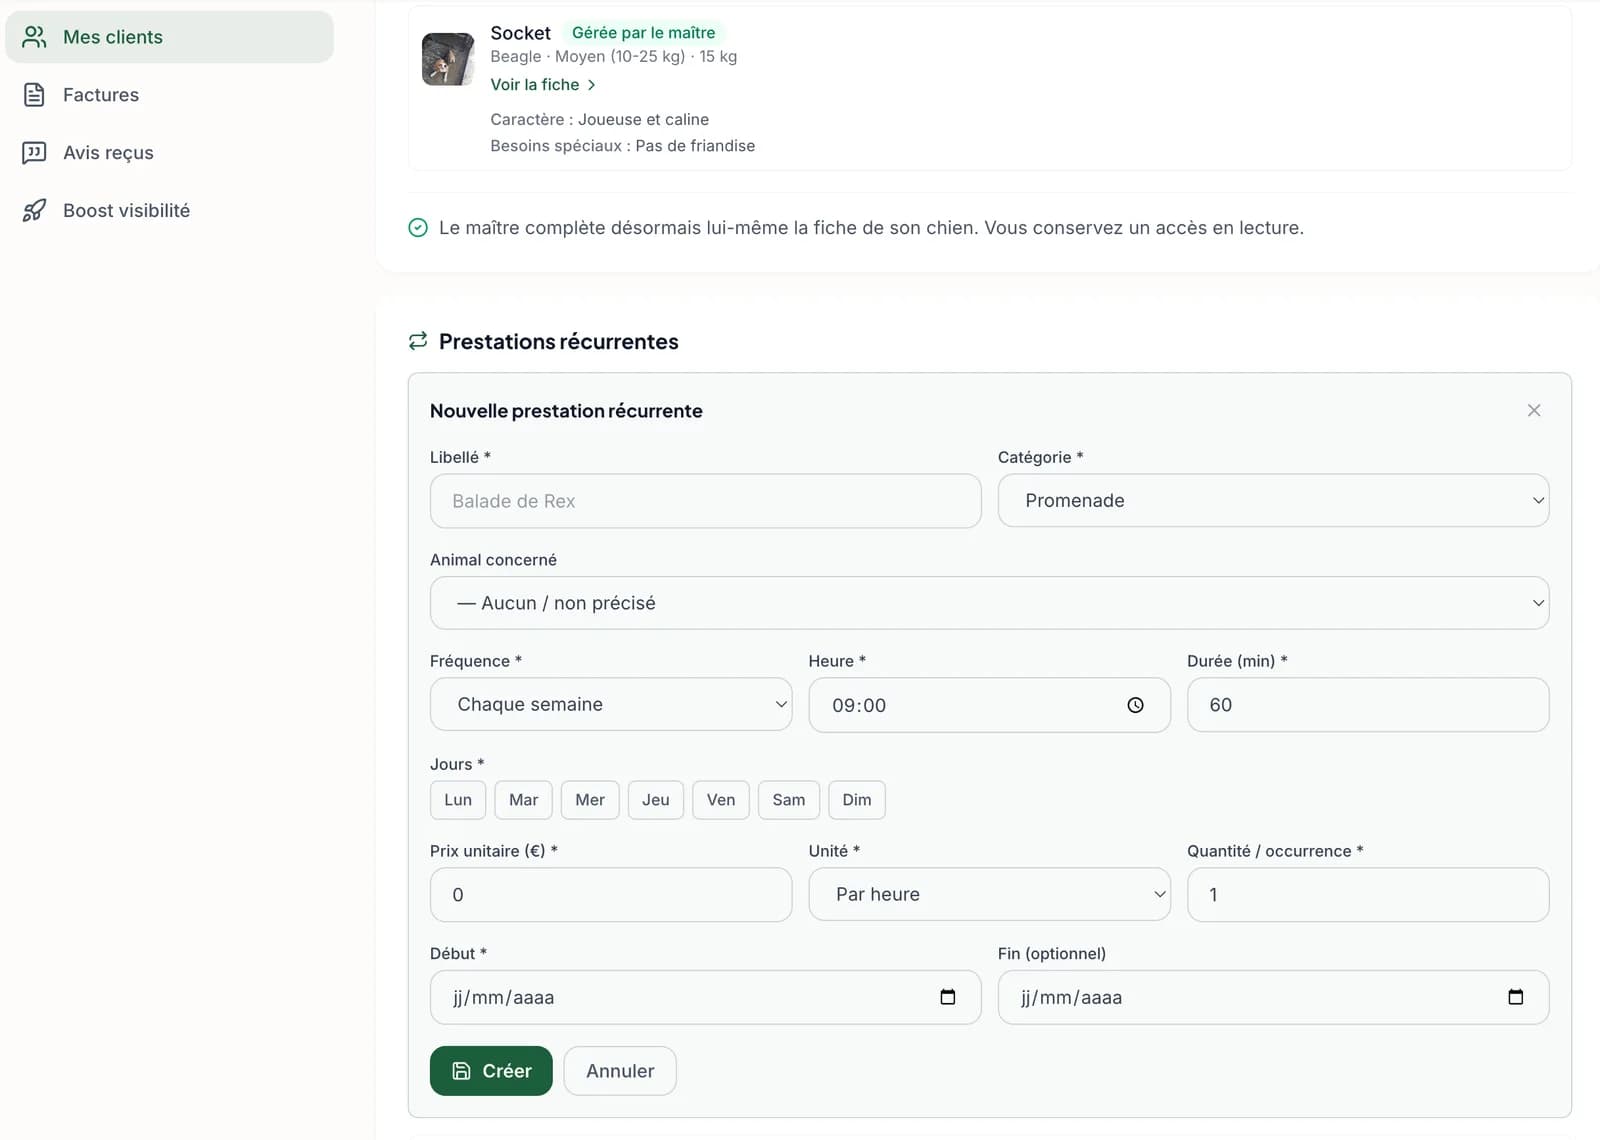Click the Socket dog name
The width and height of the screenshot is (1600, 1140).
click(520, 33)
